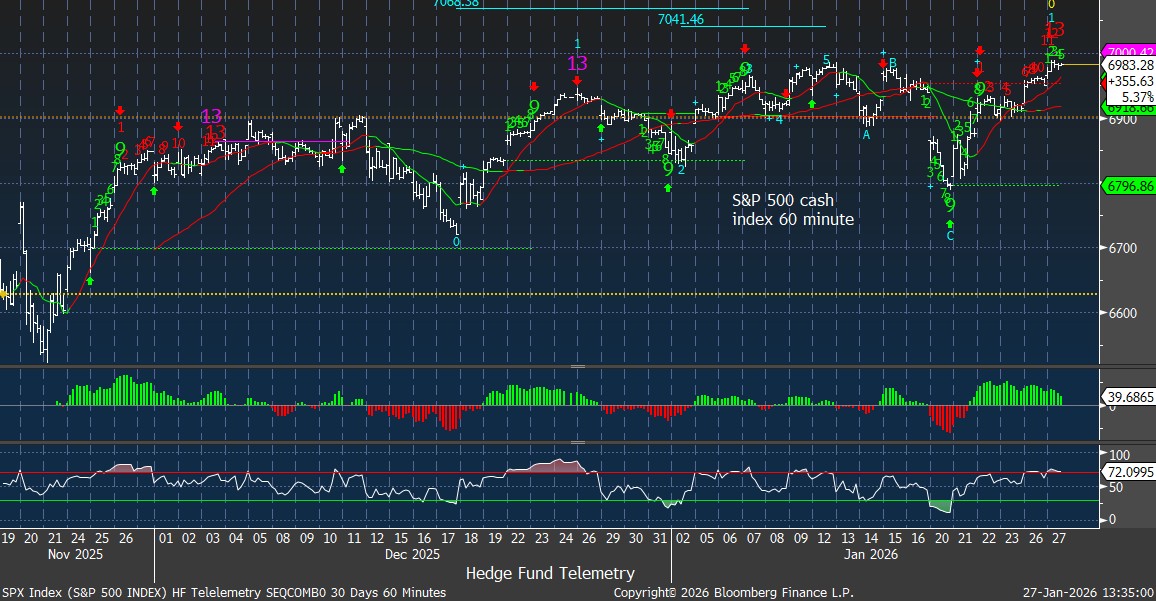
Task: Click the magenta 13 countdown above Dec 25 bars
Action: (577, 64)
